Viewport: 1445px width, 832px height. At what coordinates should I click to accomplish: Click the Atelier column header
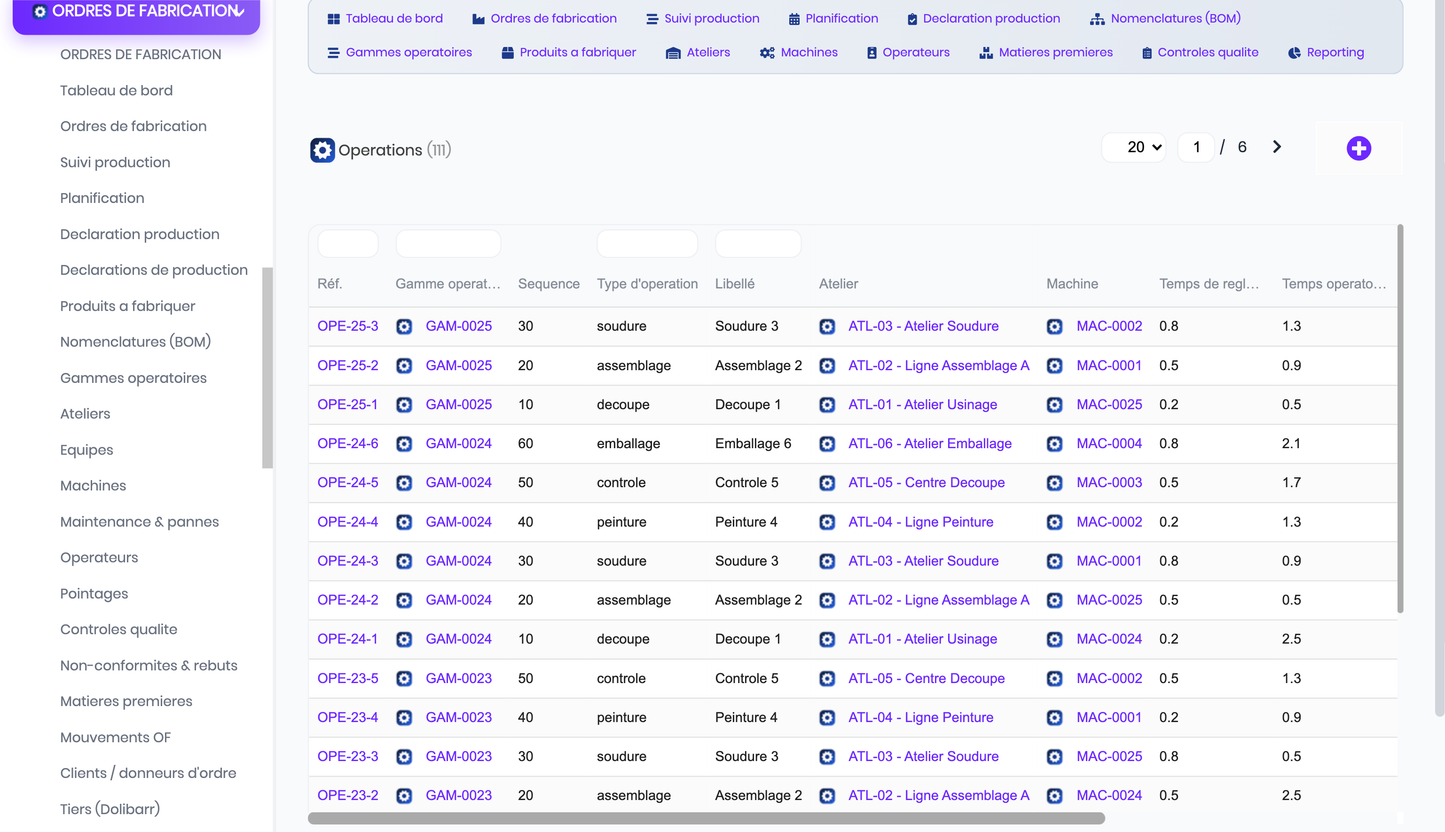[838, 284]
